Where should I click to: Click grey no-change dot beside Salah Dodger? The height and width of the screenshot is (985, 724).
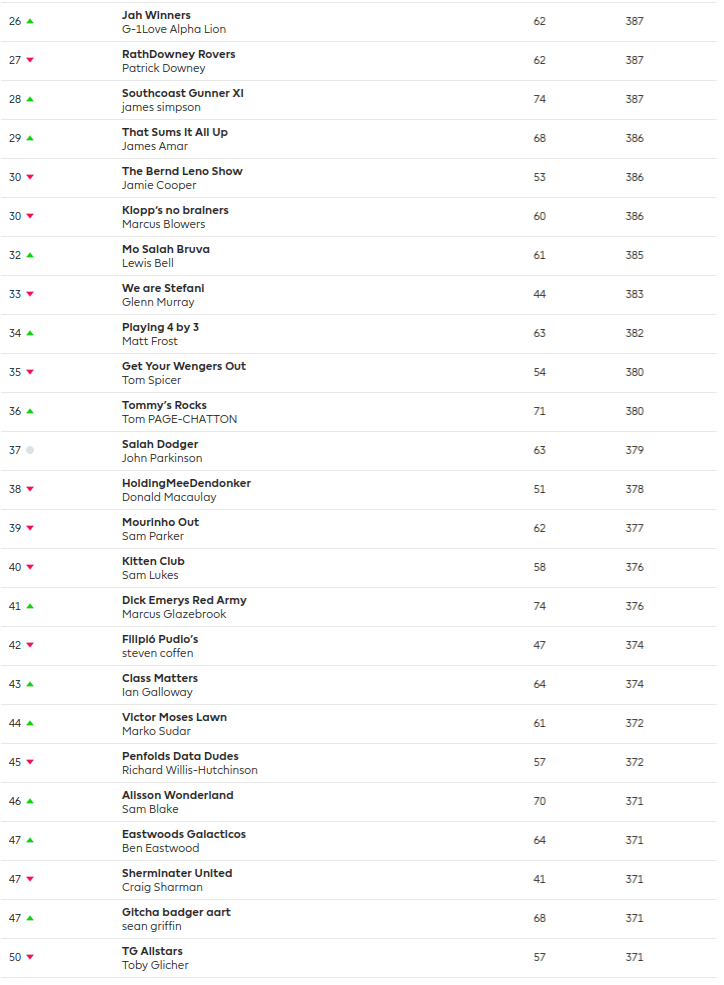30,450
